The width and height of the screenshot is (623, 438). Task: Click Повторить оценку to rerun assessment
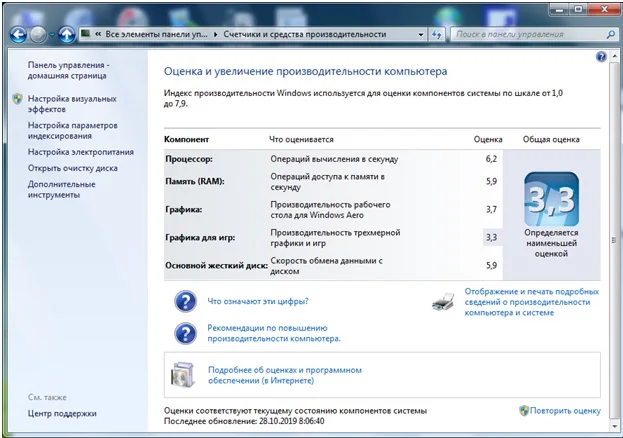pos(565,411)
